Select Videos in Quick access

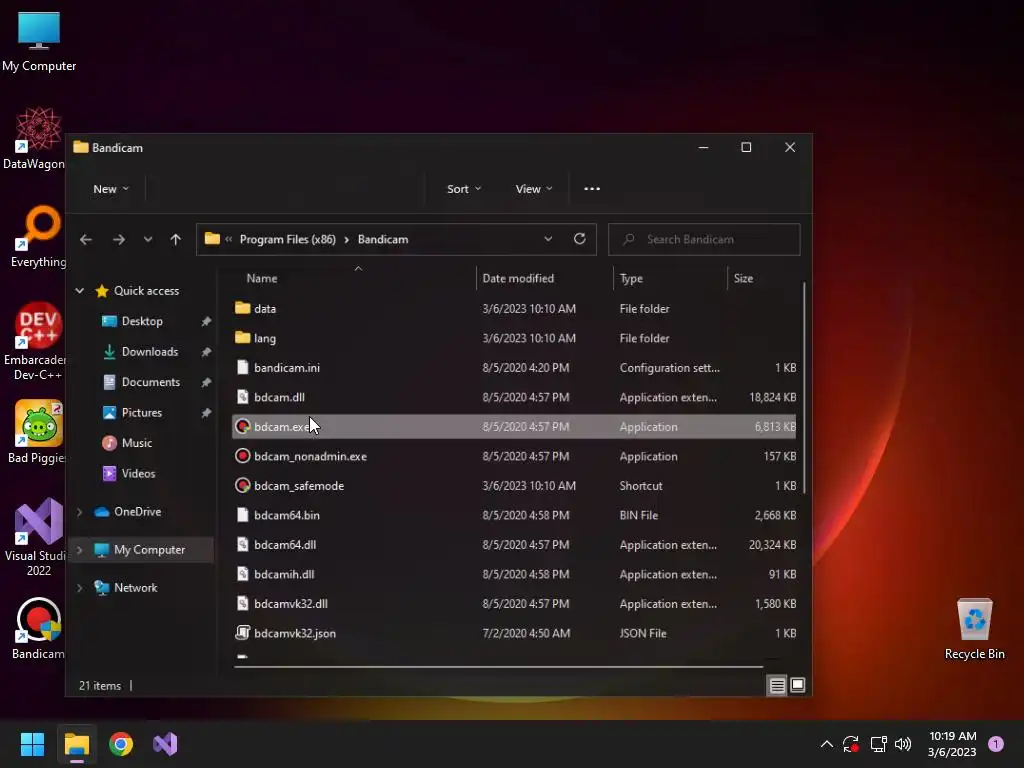point(138,473)
